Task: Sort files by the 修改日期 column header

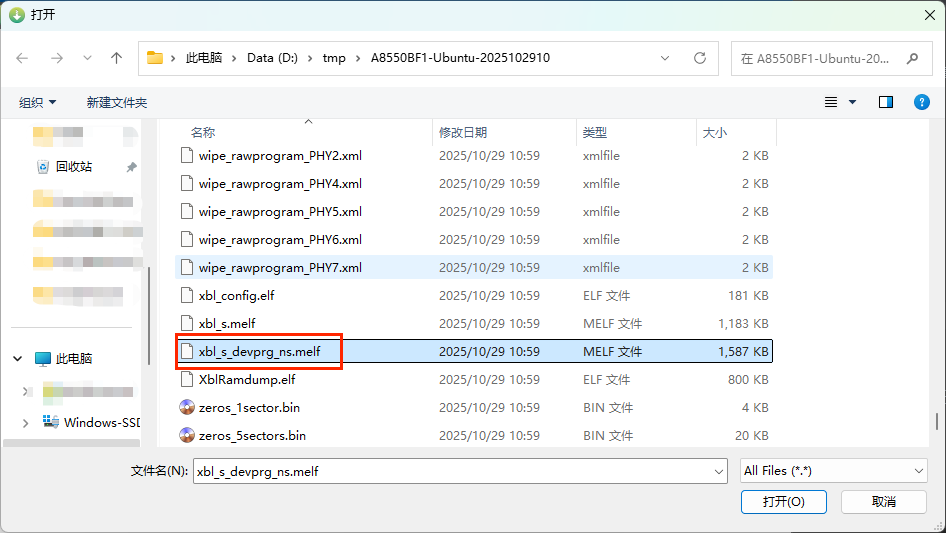Action: tap(463, 132)
